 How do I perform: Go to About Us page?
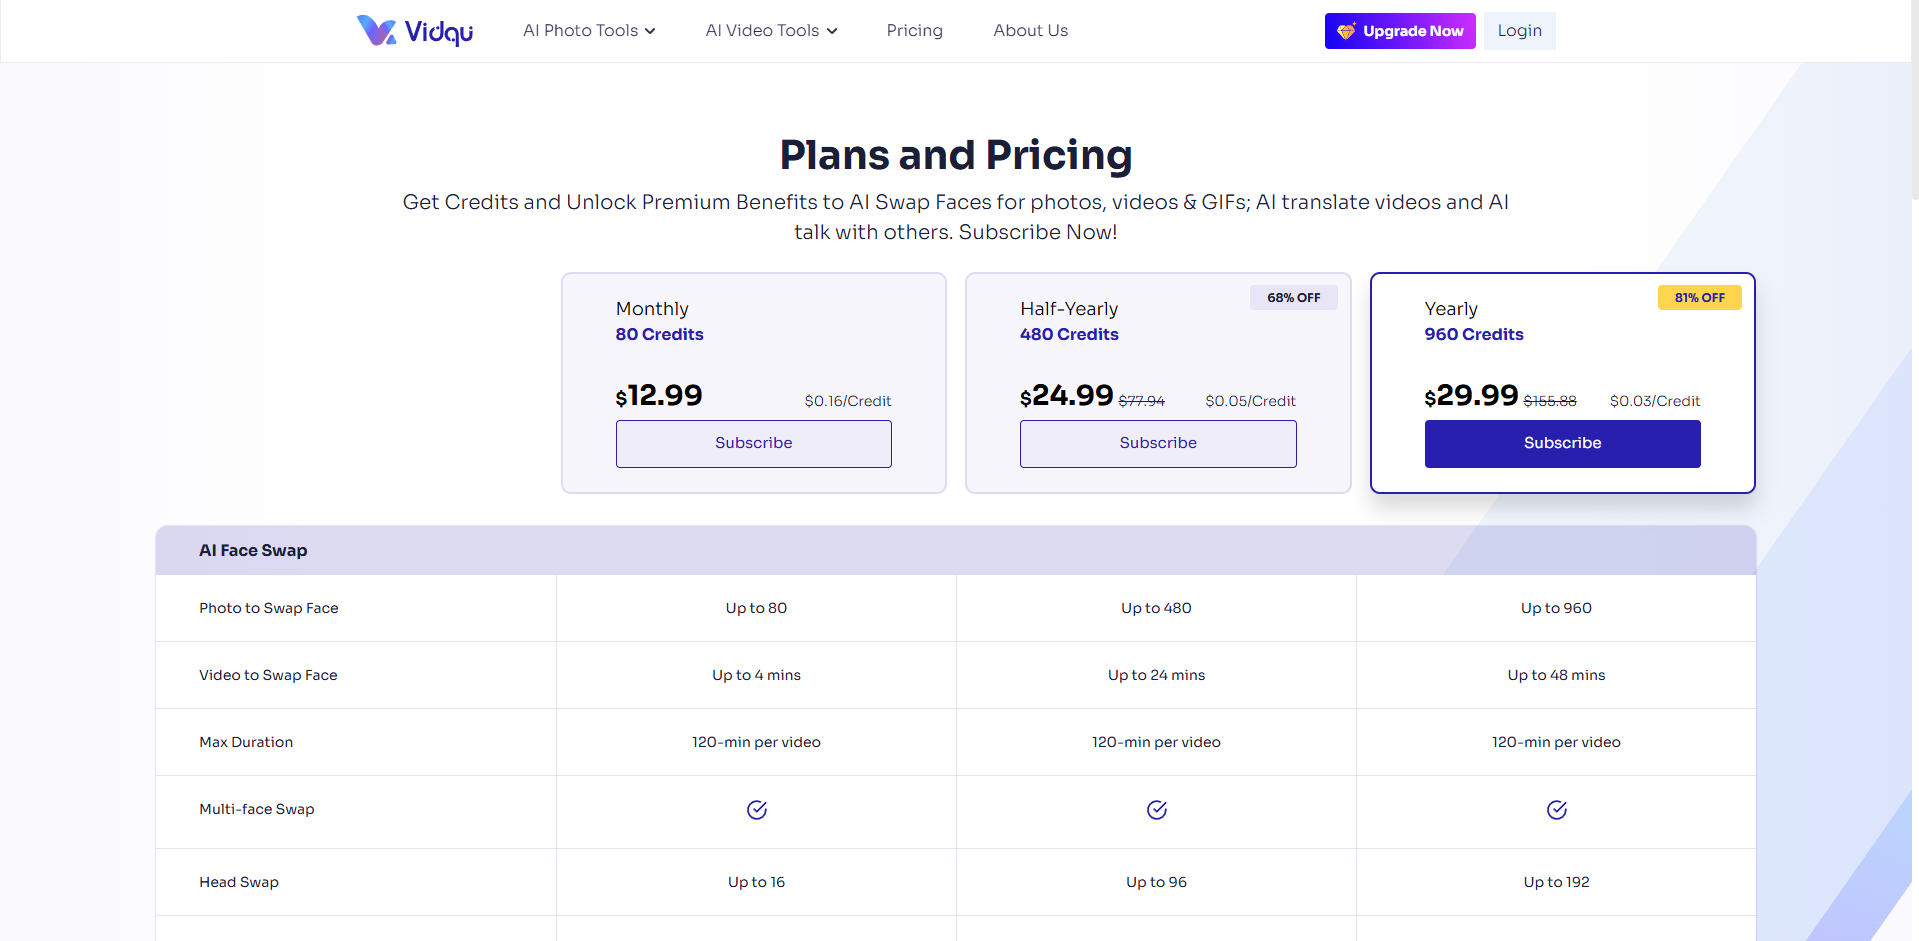[1030, 31]
